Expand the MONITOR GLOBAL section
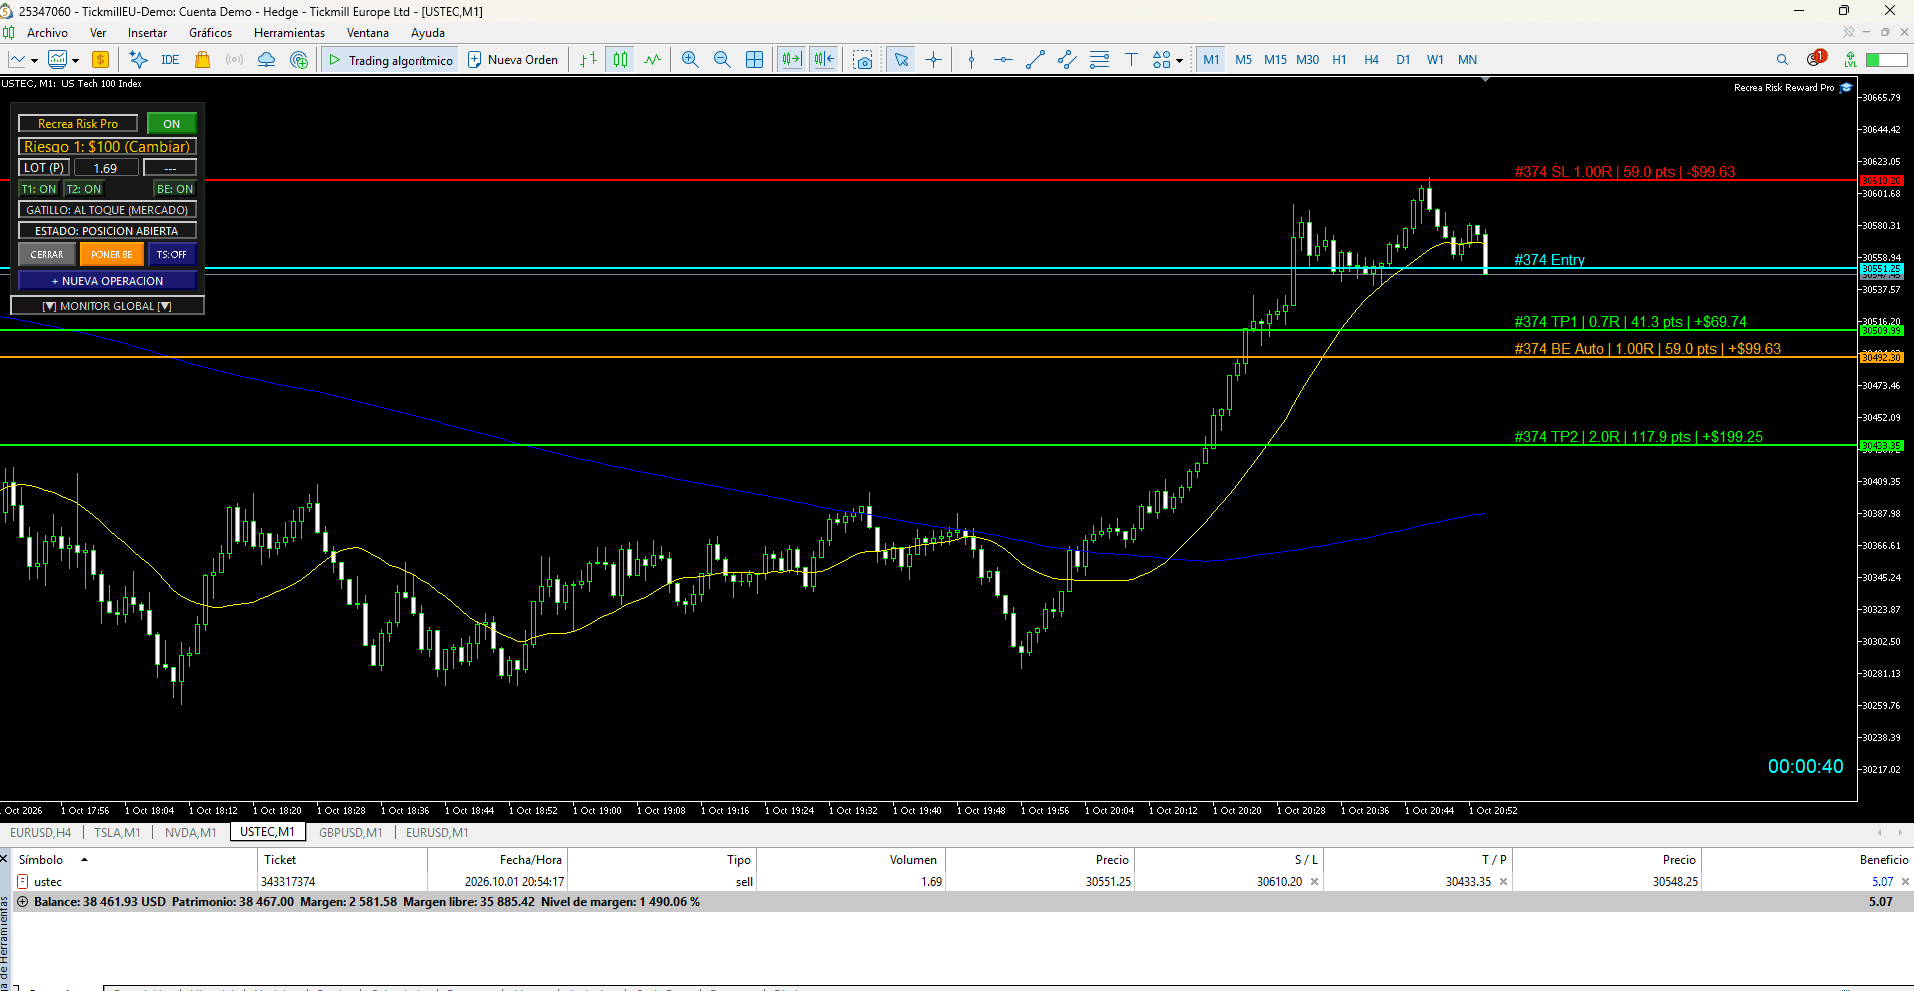 (x=107, y=306)
